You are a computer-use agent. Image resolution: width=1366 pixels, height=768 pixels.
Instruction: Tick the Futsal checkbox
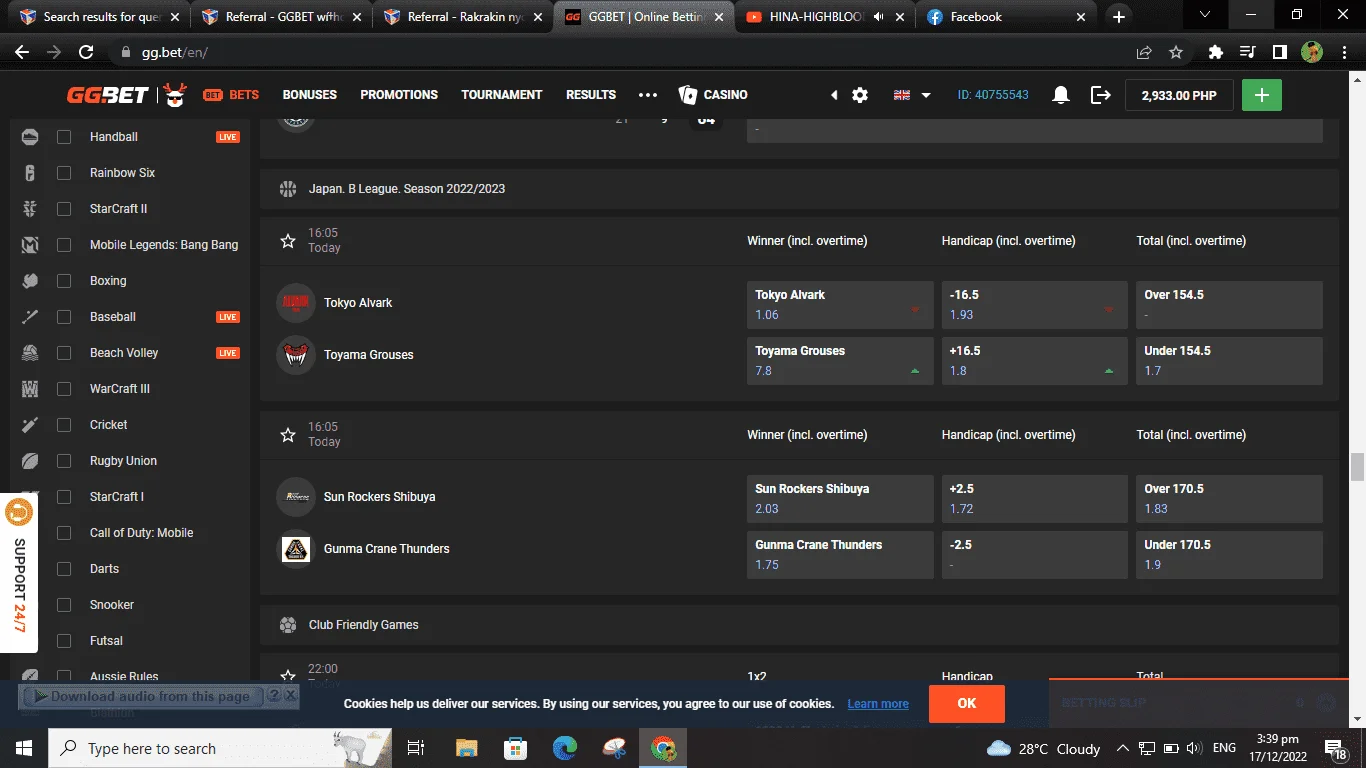click(64, 641)
